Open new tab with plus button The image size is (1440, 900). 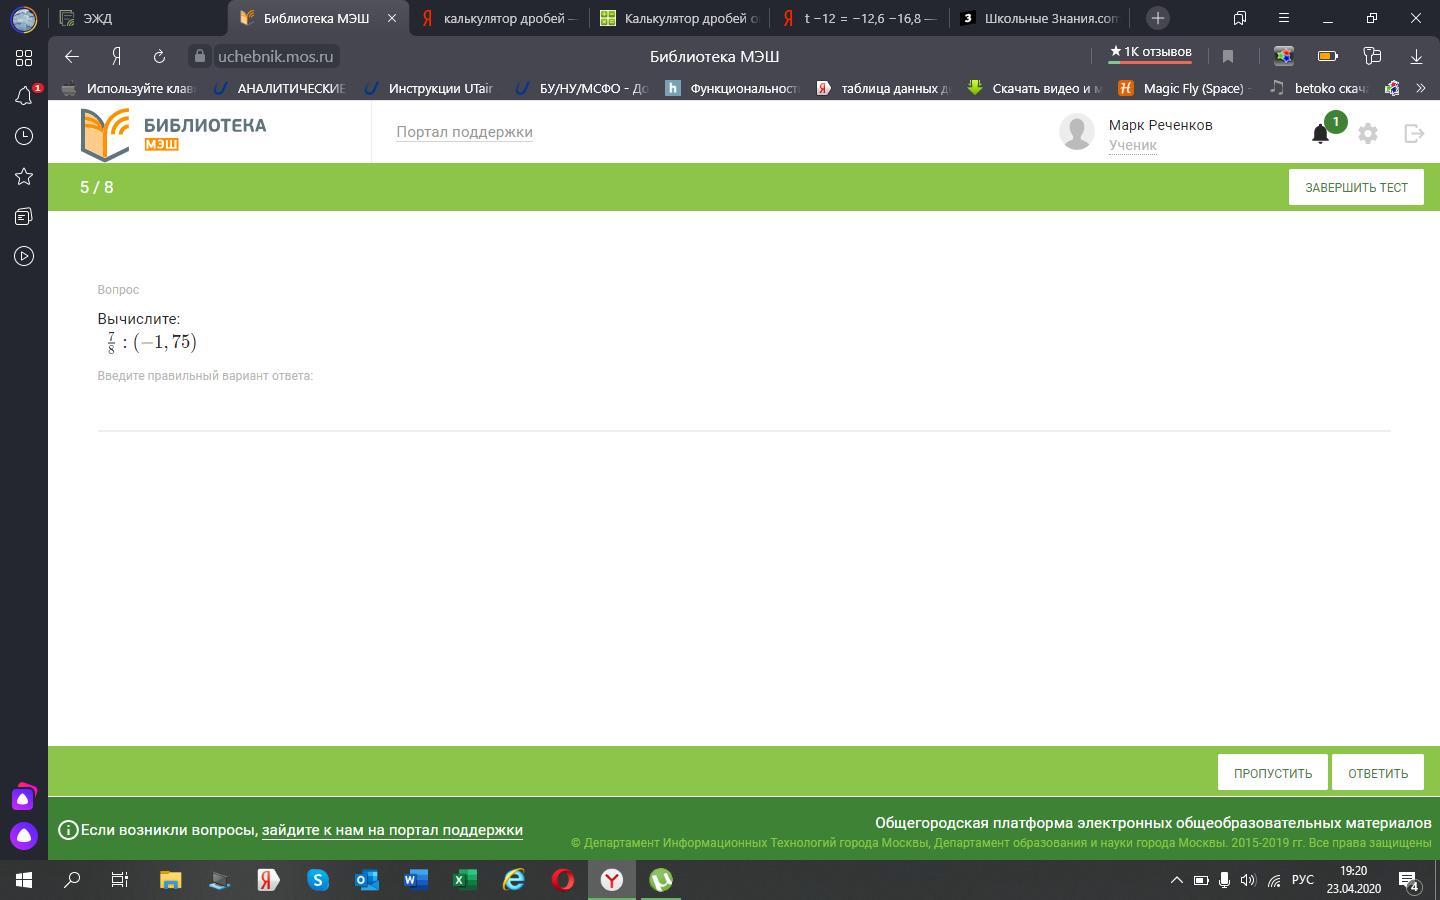click(1158, 18)
